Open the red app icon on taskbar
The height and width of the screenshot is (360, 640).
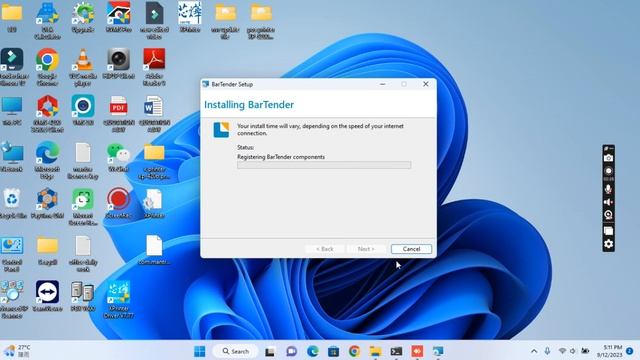click(417, 351)
